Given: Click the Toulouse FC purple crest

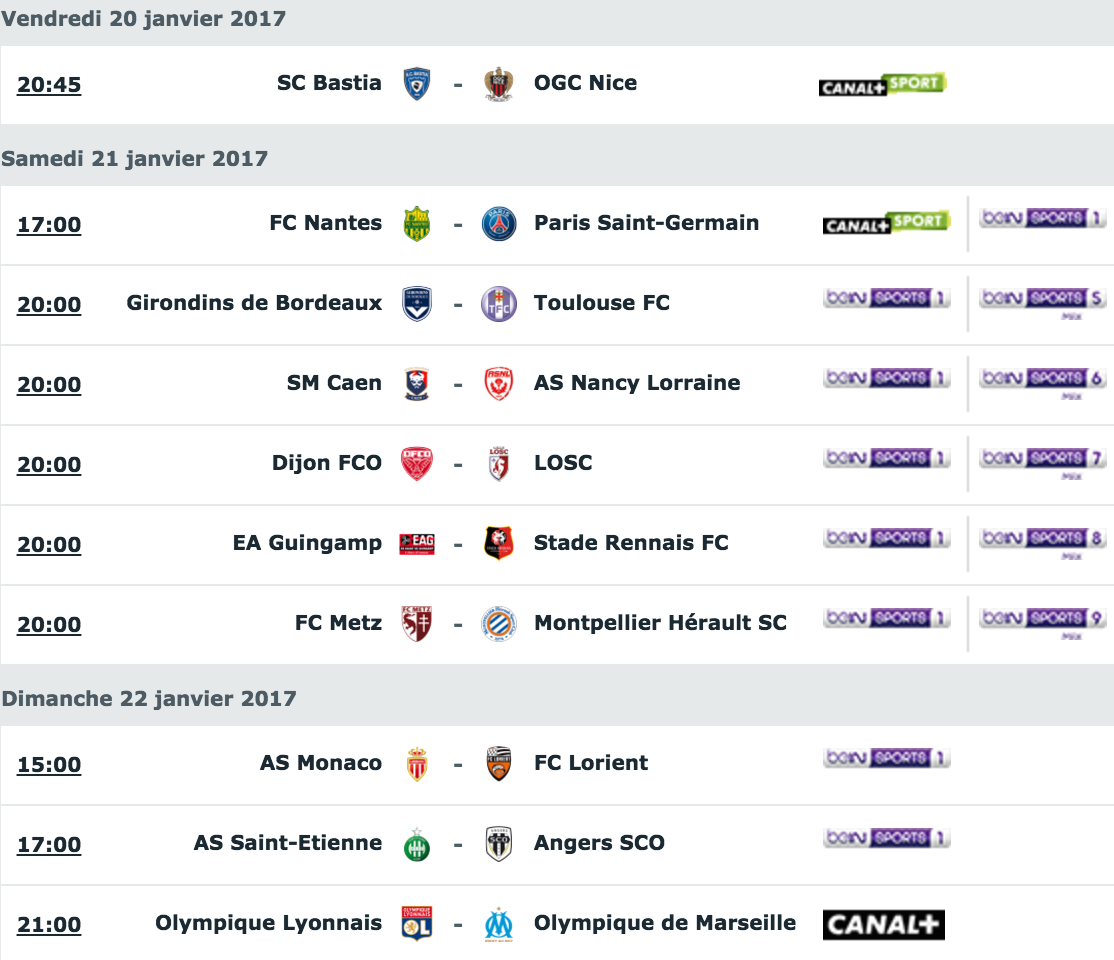Looking at the screenshot, I should coord(499,304).
